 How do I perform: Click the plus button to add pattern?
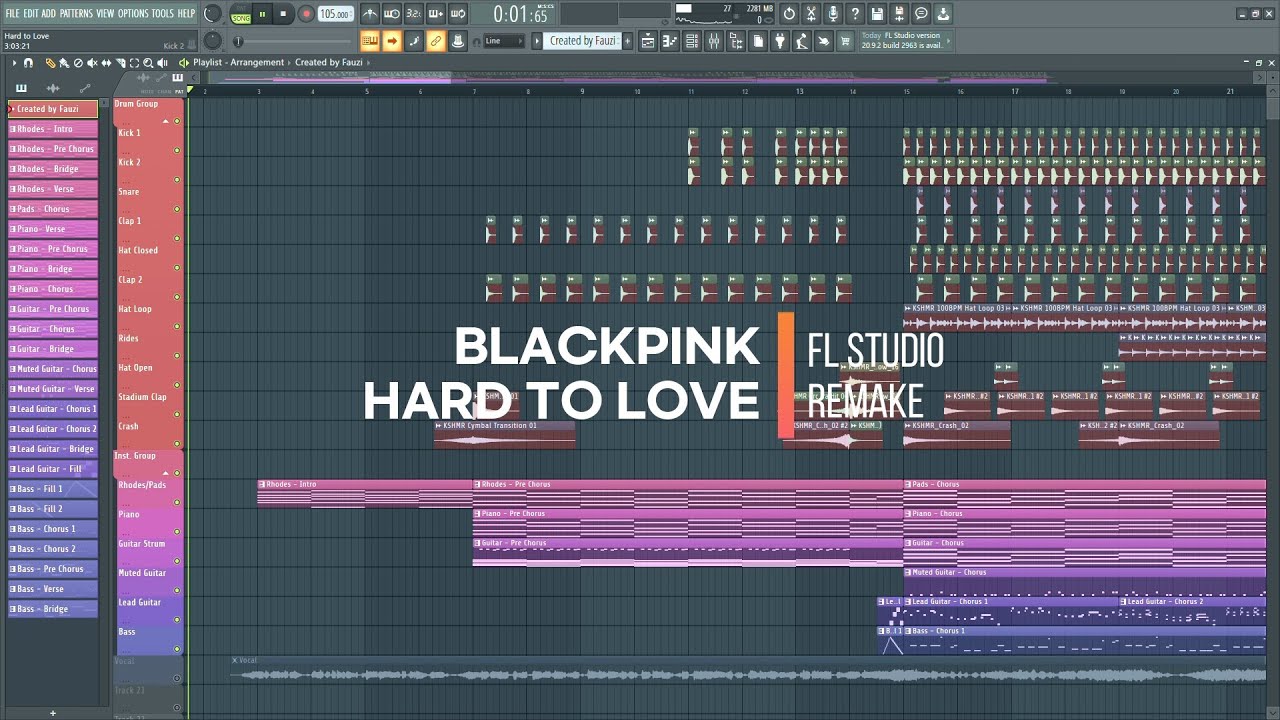[x=53, y=713]
